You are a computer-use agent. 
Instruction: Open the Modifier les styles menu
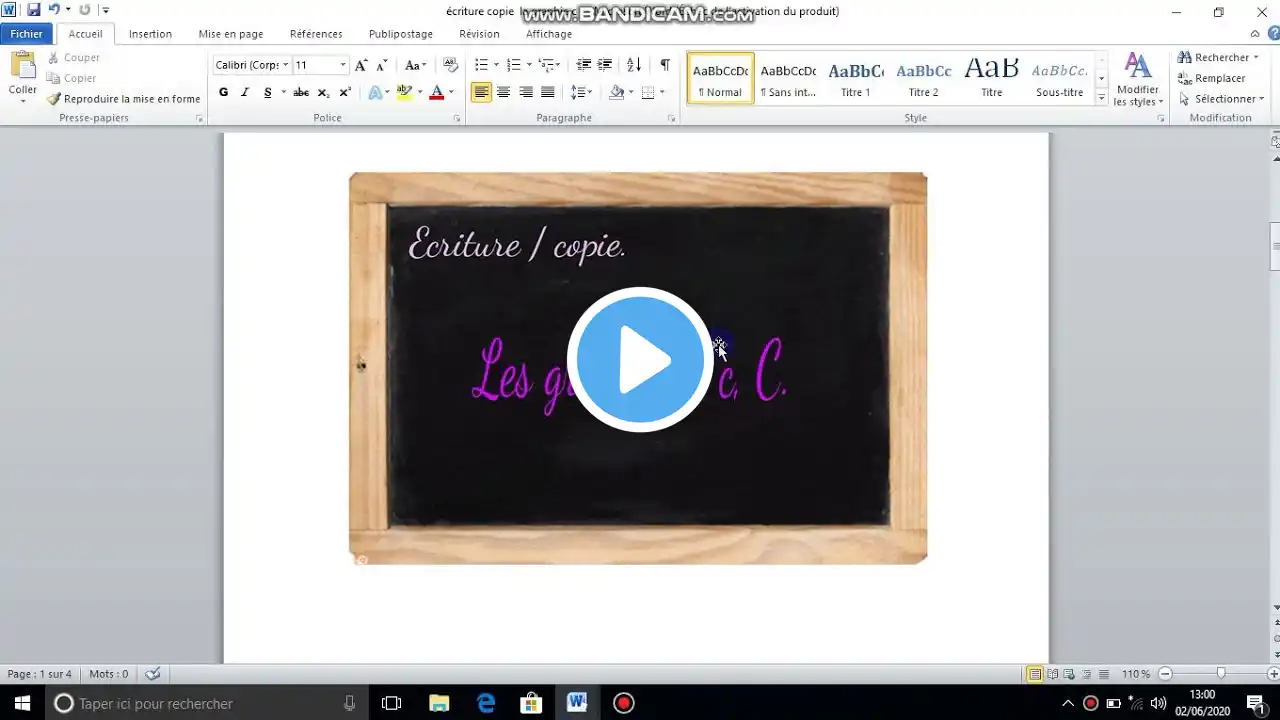tap(1138, 80)
